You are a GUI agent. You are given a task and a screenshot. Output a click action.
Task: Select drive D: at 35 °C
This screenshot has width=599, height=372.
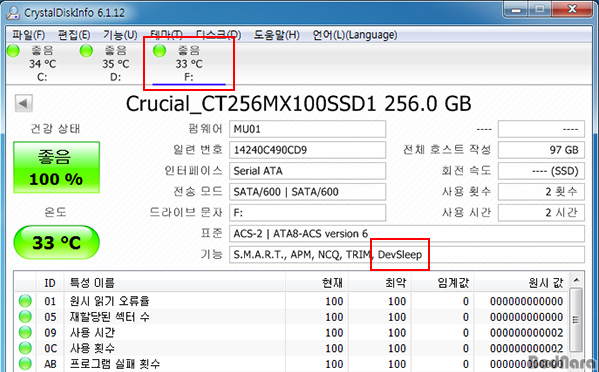(x=115, y=63)
